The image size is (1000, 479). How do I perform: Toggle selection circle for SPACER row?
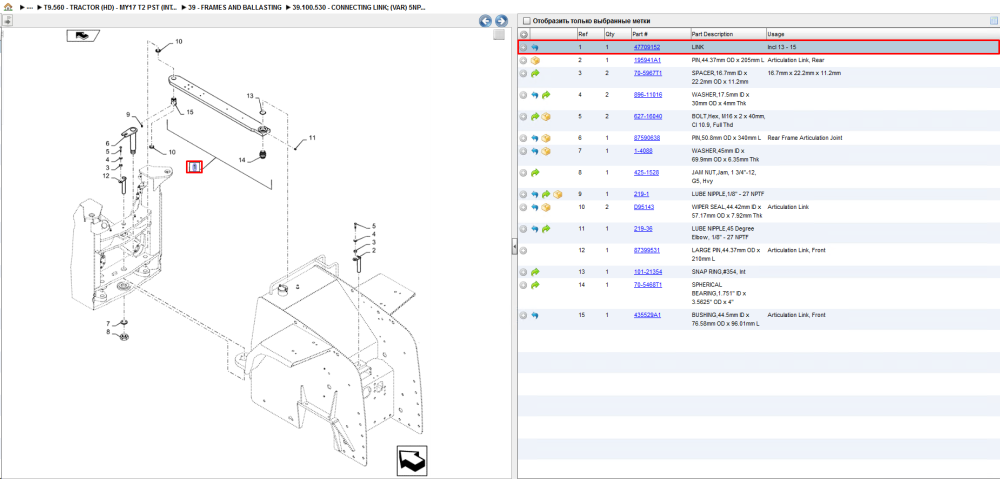coord(524,73)
